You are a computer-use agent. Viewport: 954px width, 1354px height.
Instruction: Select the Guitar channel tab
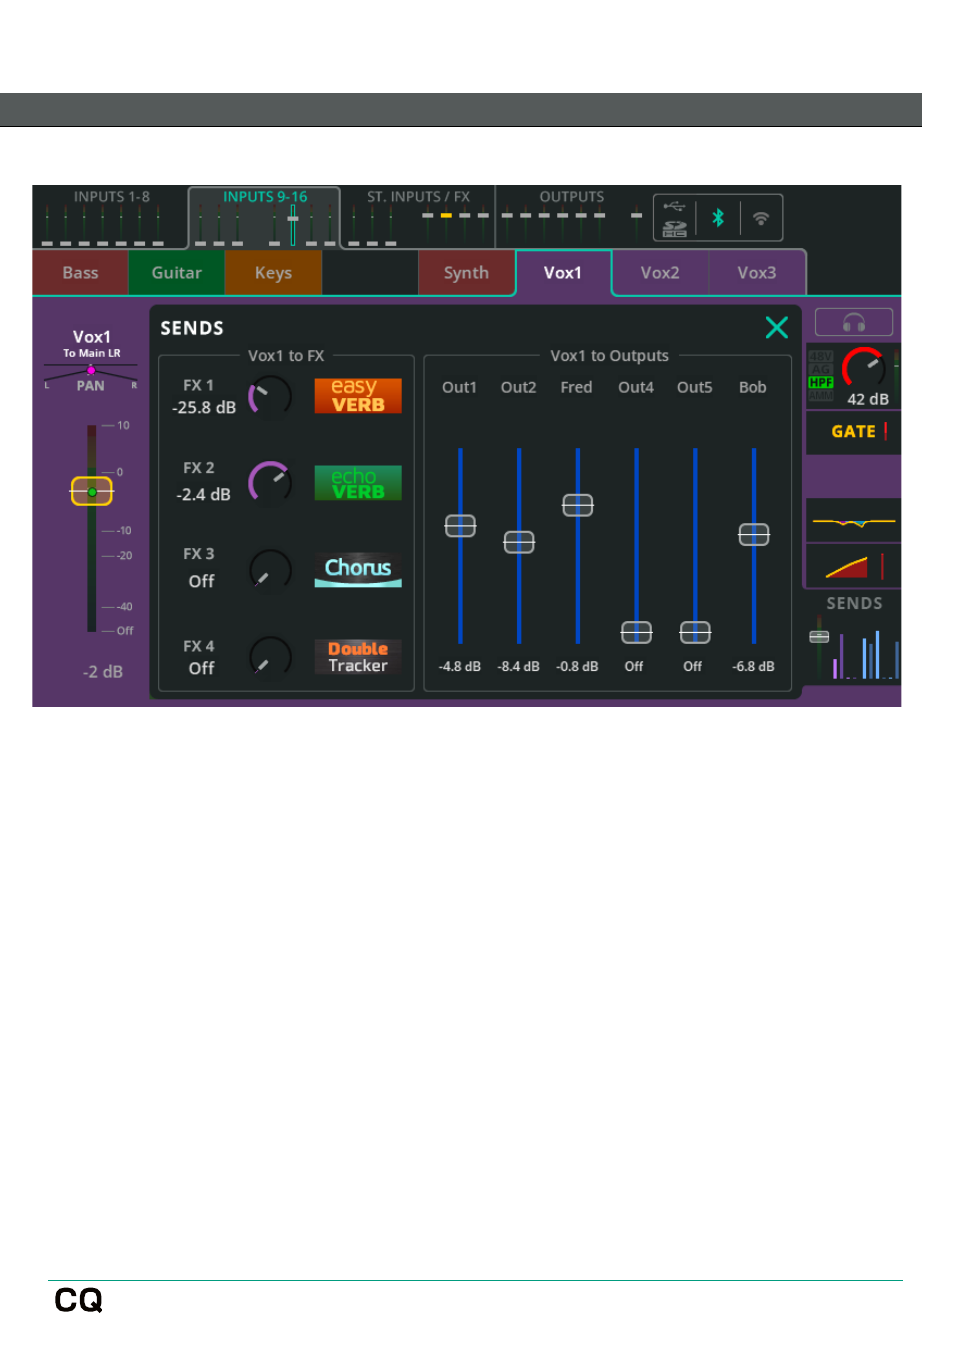click(x=177, y=273)
